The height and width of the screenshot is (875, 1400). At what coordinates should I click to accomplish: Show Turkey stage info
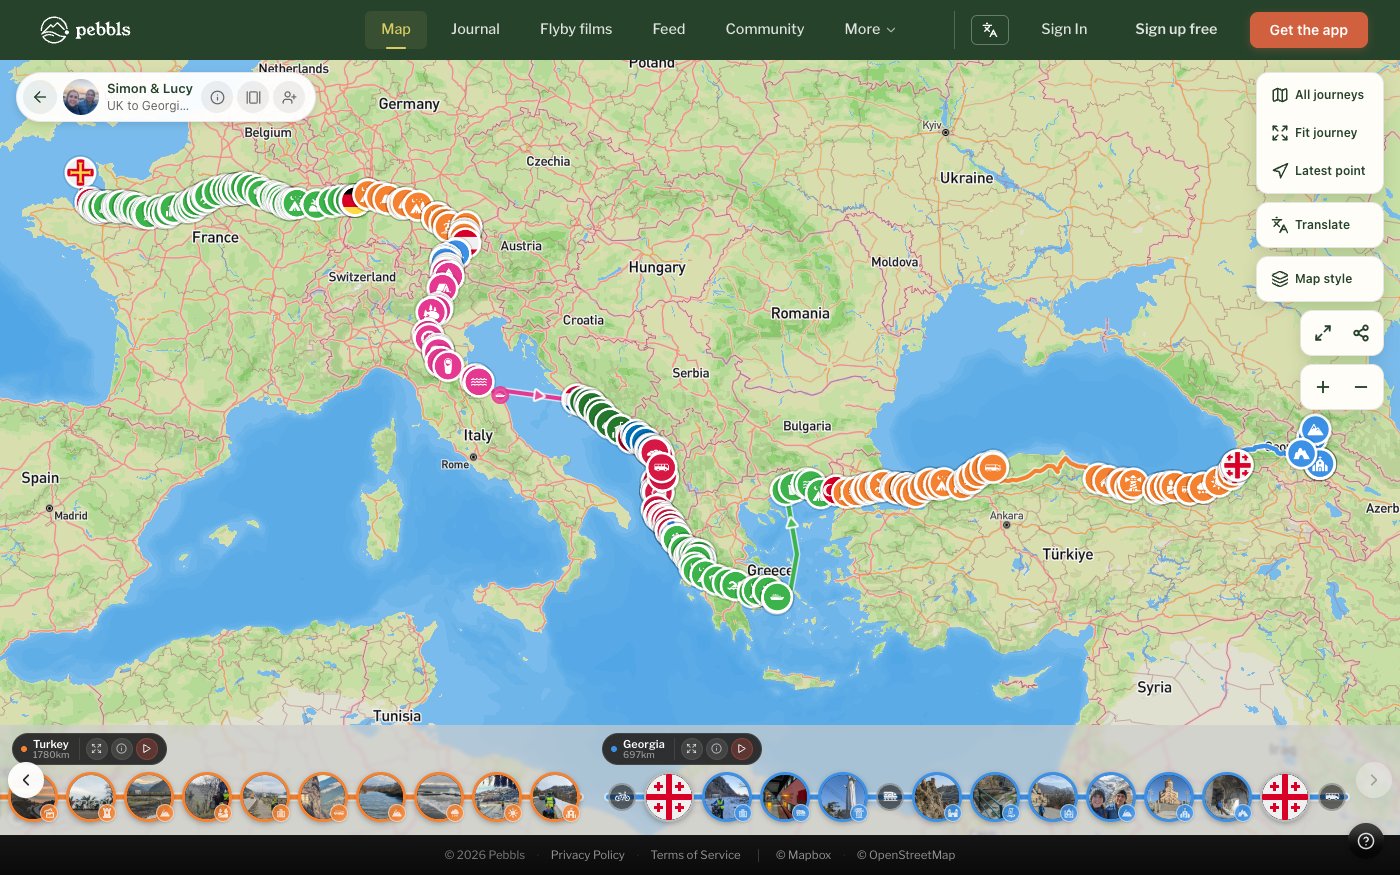tap(122, 748)
